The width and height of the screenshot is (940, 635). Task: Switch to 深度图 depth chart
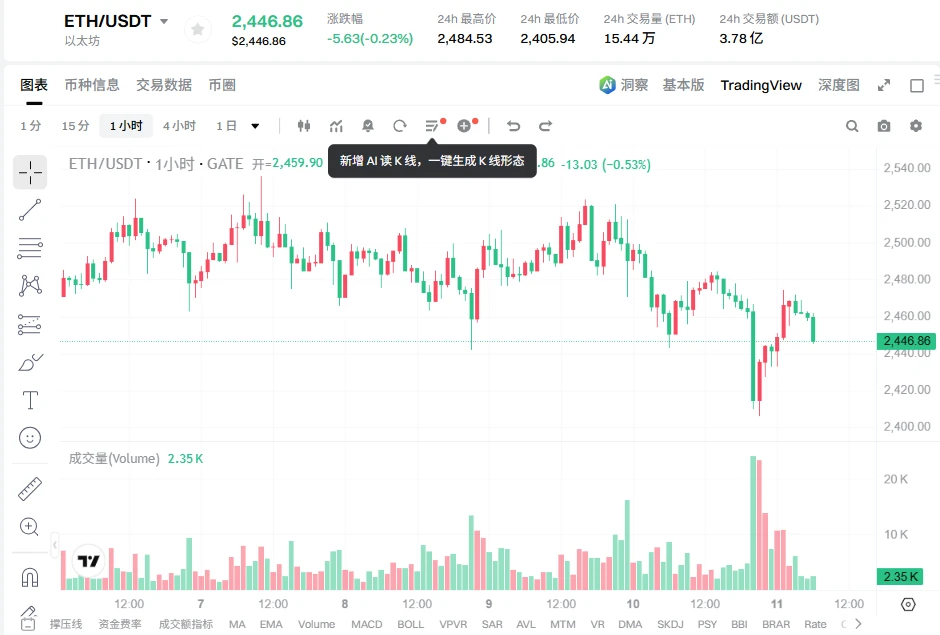839,85
